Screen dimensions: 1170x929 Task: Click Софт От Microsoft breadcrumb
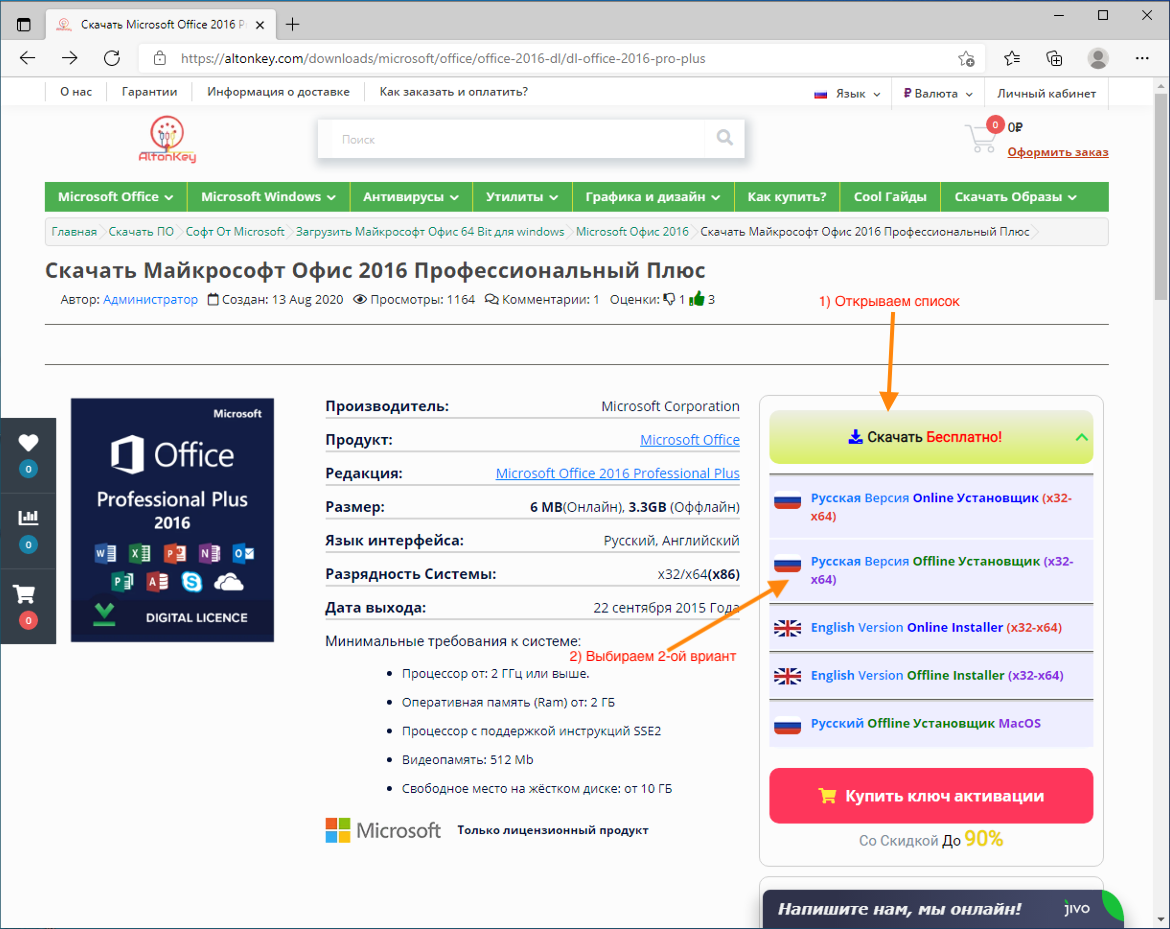[235, 231]
